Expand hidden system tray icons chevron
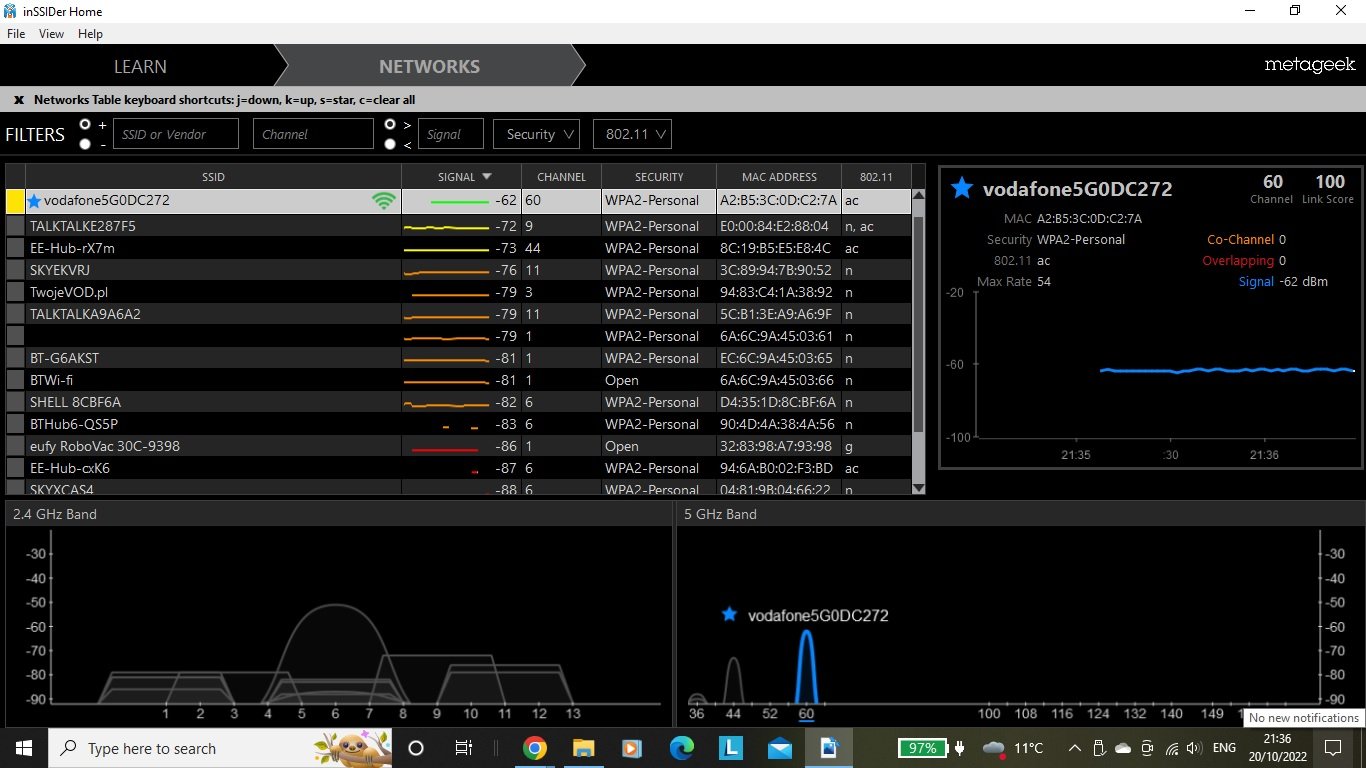This screenshot has height=768, width=1366. pyautogui.click(x=1075, y=748)
